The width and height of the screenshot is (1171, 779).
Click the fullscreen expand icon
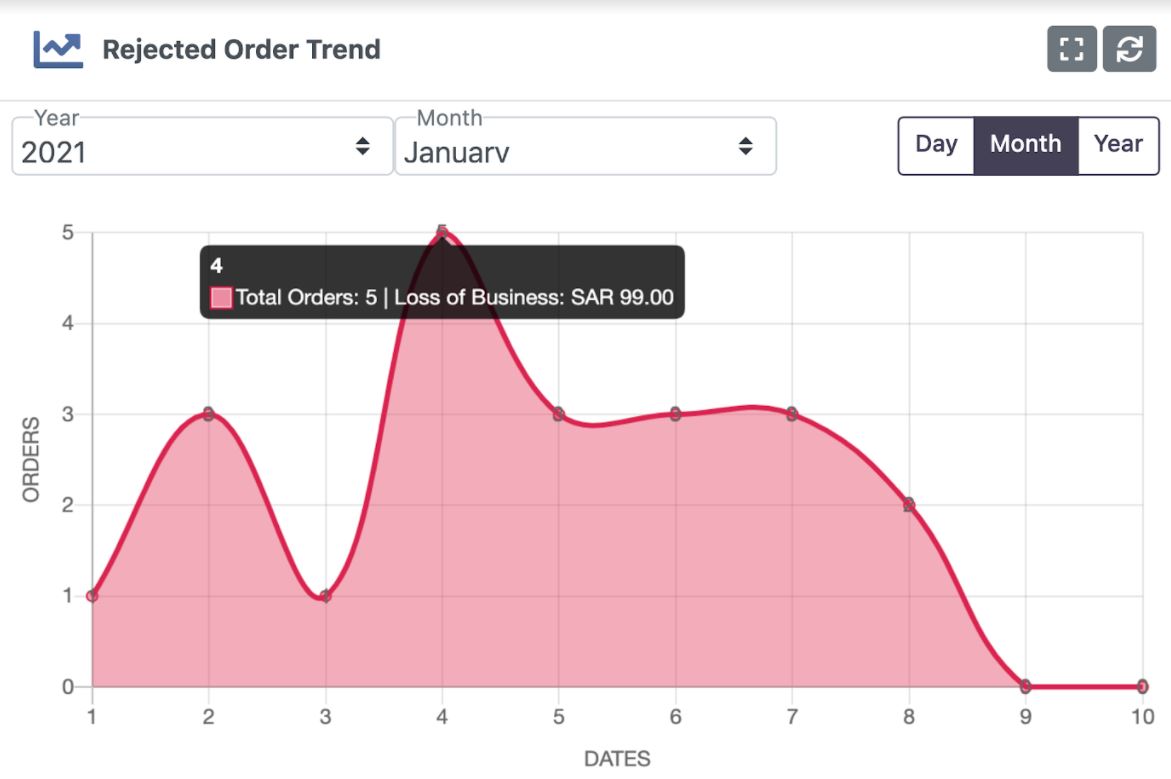(1072, 49)
